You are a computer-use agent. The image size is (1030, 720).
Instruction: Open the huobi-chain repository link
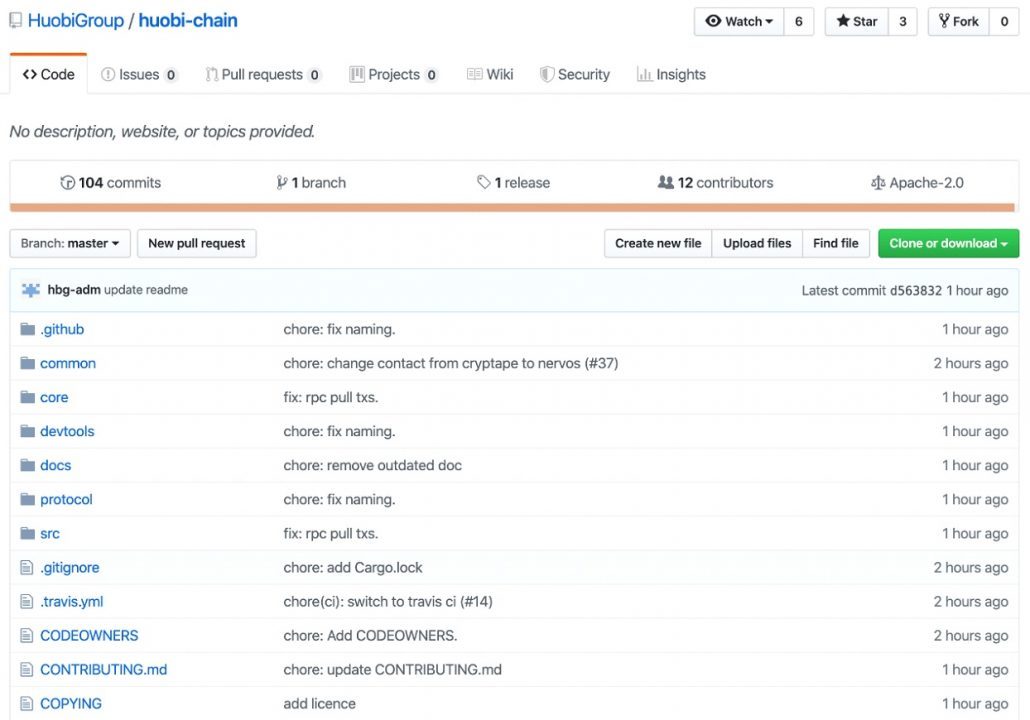188,20
